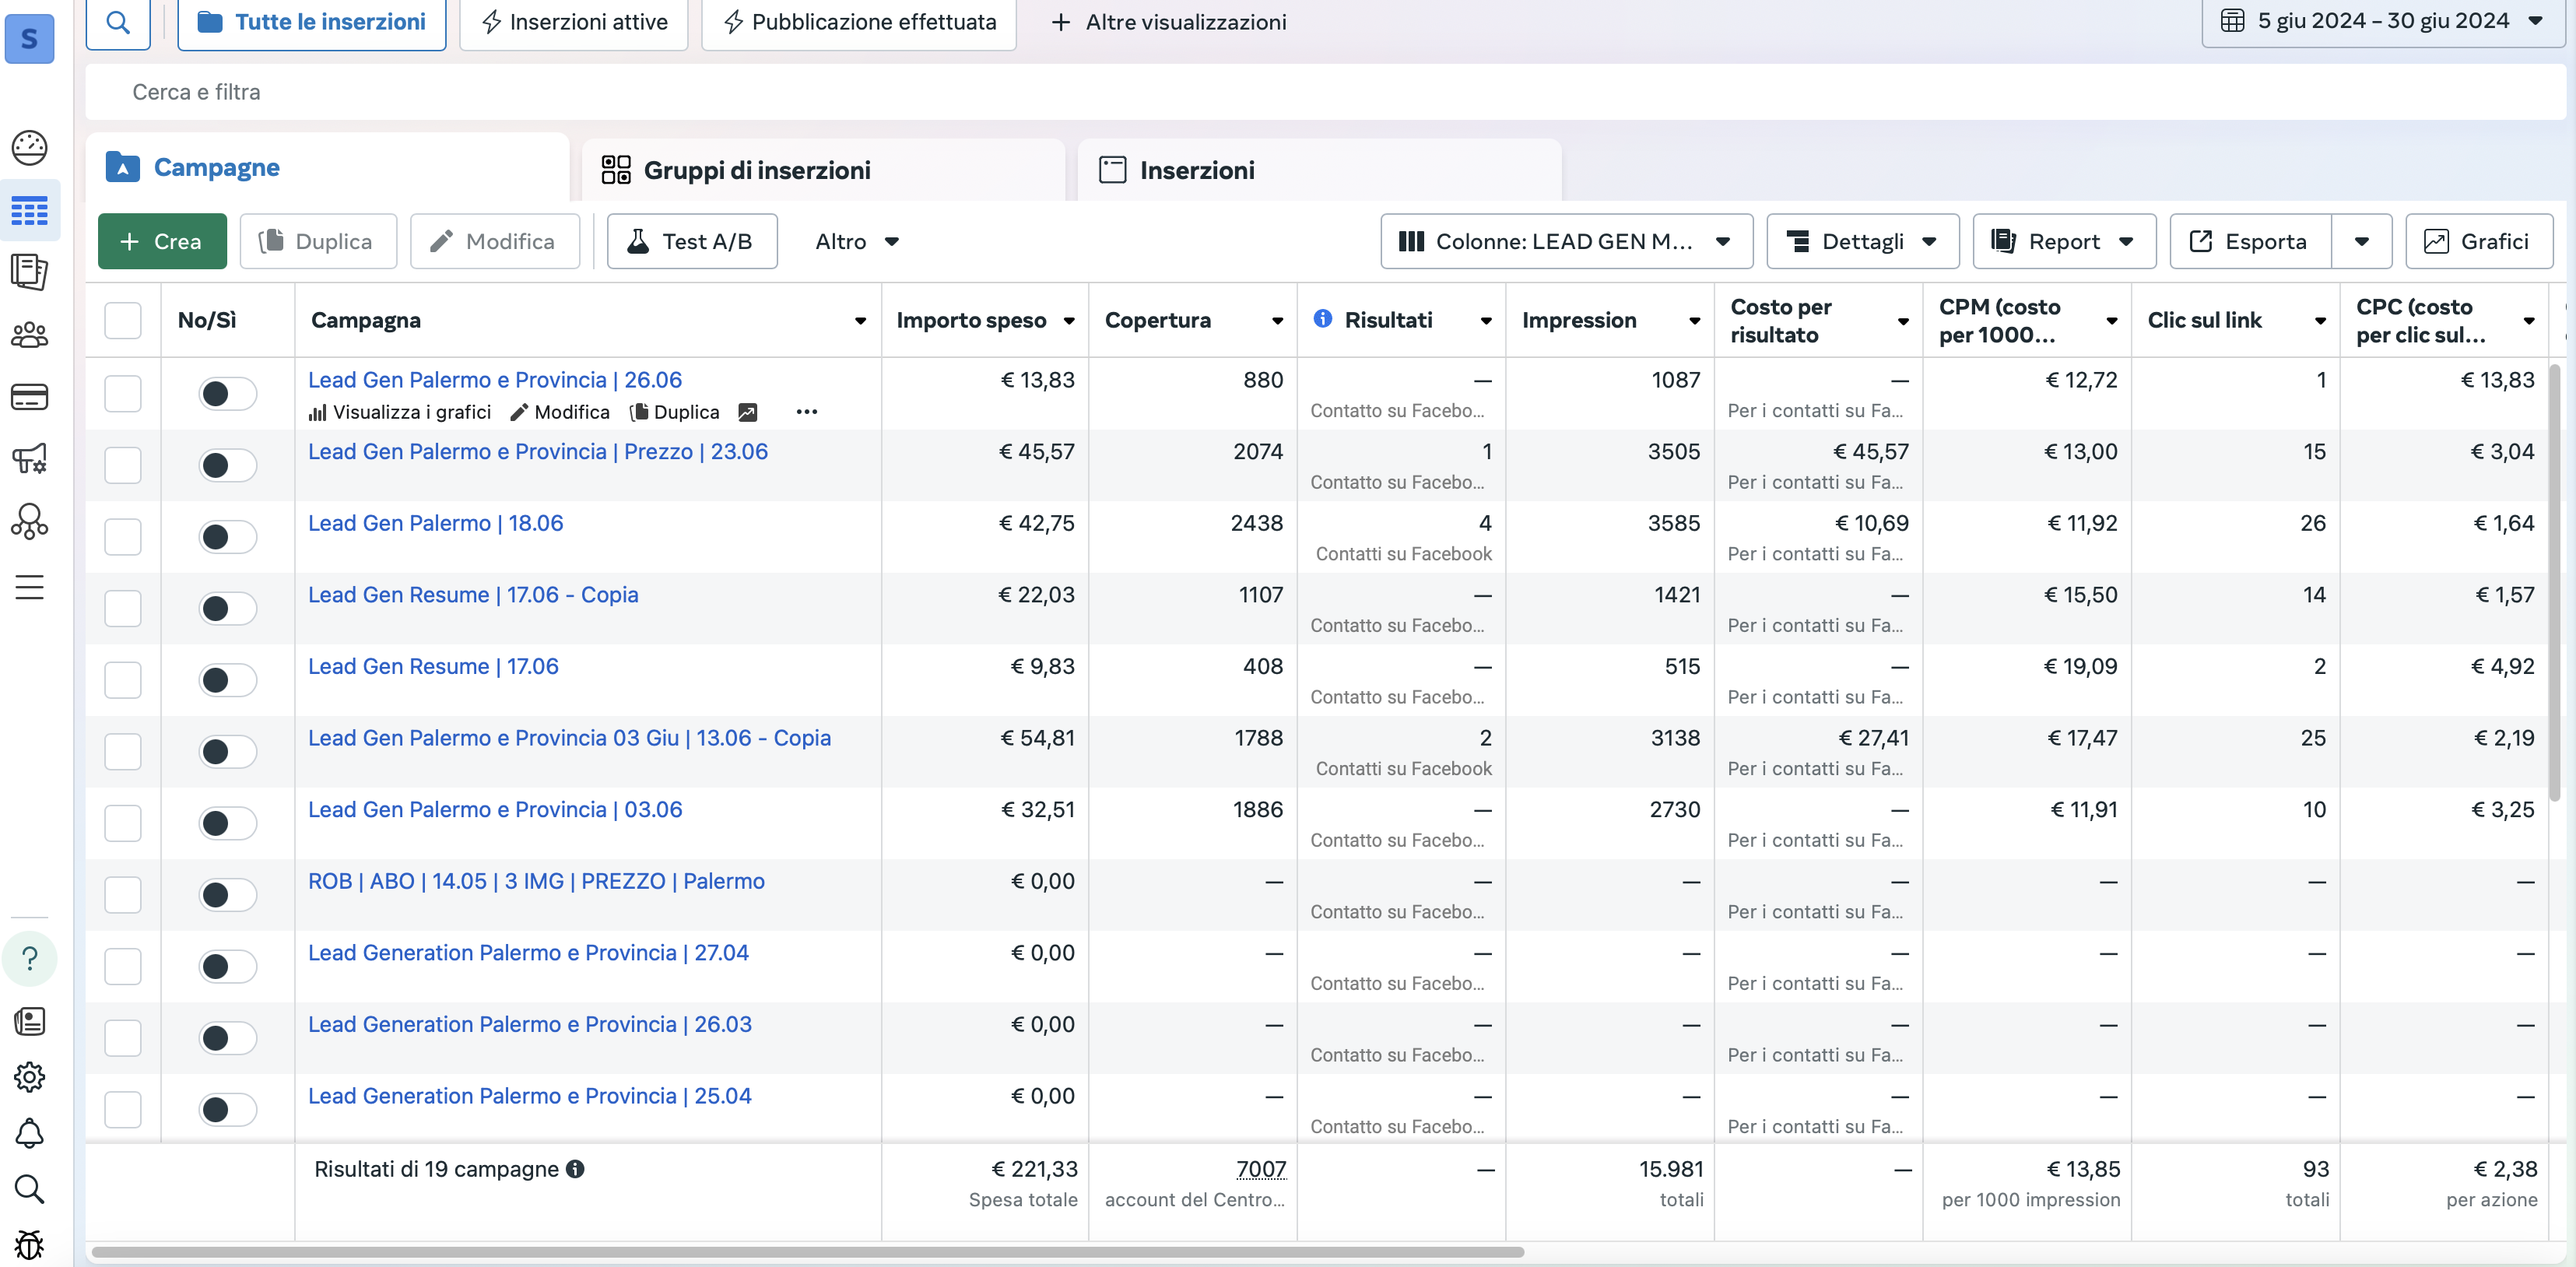Open the Colonne: LEAD GEN dropdown
Image resolution: width=2576 pixels, height=1267 pixels.
(1565, 241)
